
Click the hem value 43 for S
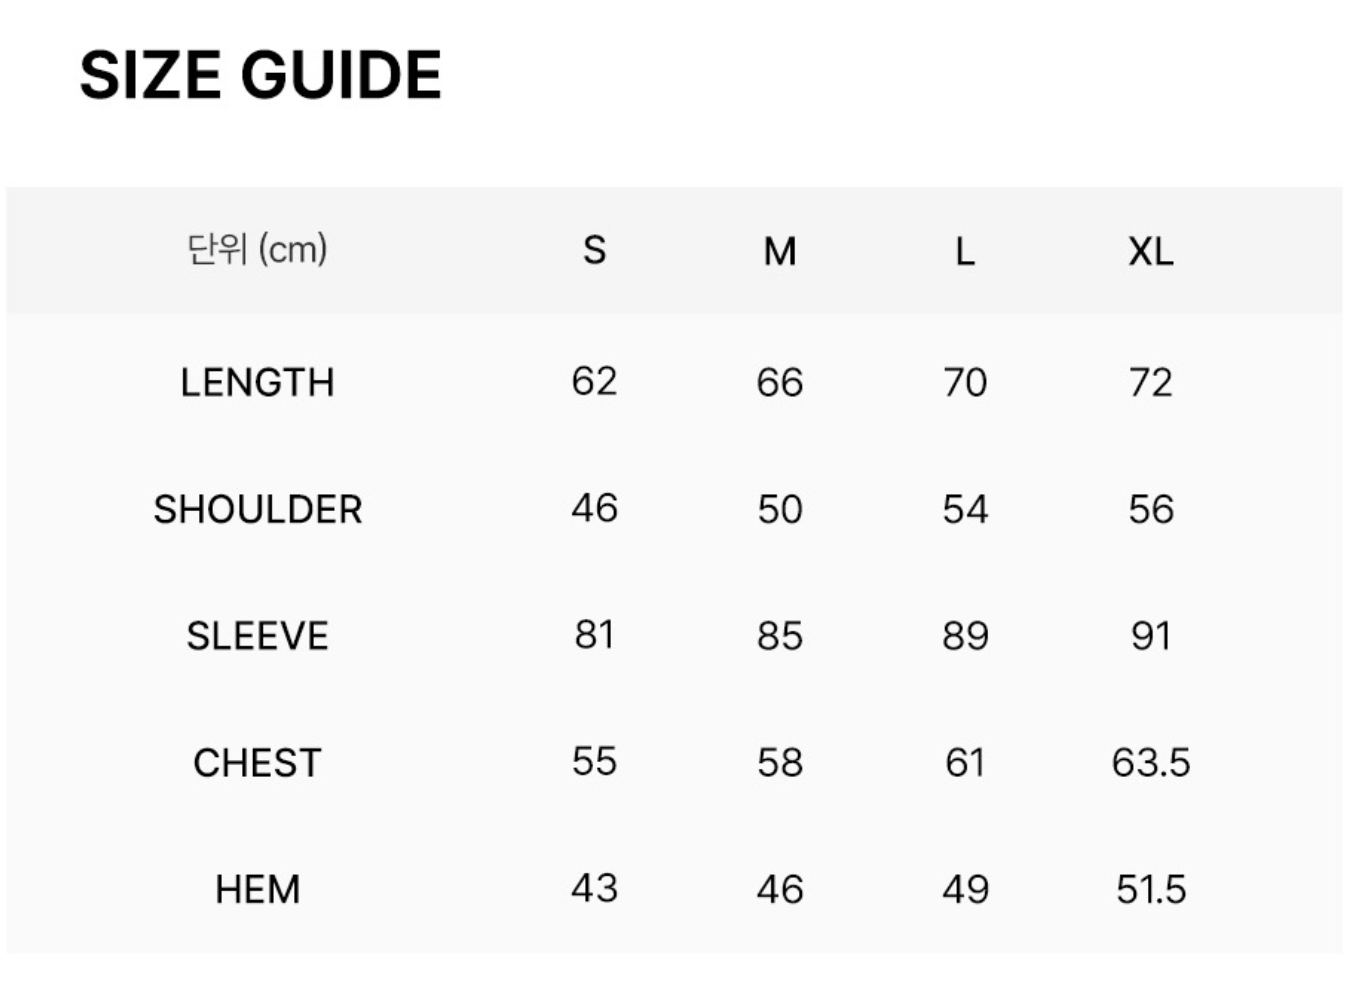pyautogui.click(x=594, y=888)
